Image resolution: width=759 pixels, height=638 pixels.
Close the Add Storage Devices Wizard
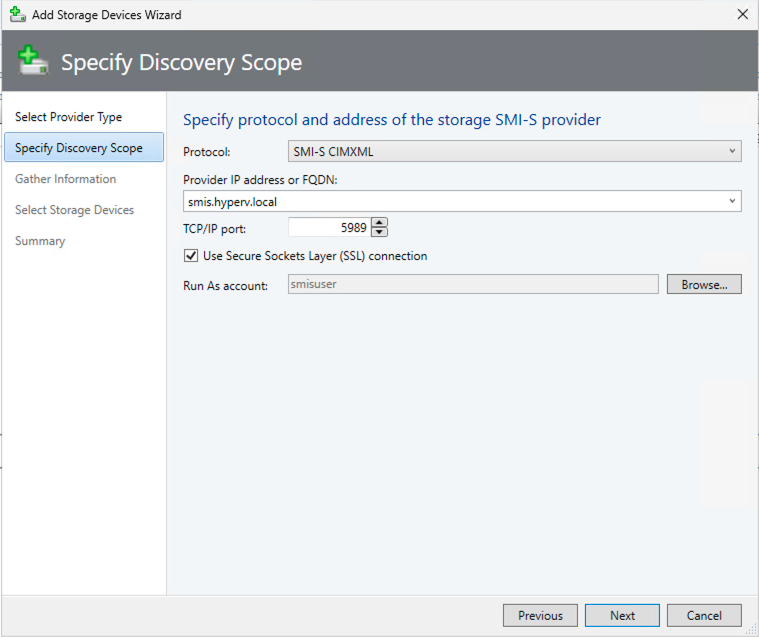tap(741, 15)
